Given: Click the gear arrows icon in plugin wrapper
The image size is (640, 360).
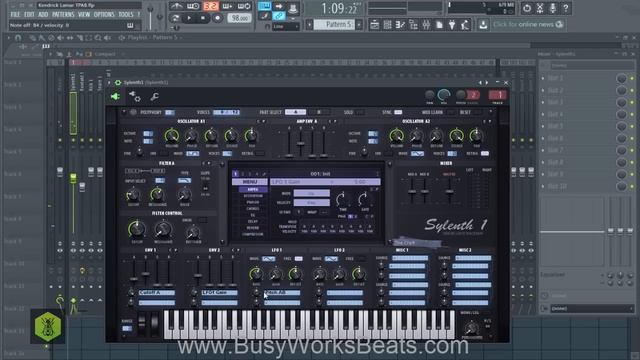Looking at the screenshot, I should pos(135,97).
